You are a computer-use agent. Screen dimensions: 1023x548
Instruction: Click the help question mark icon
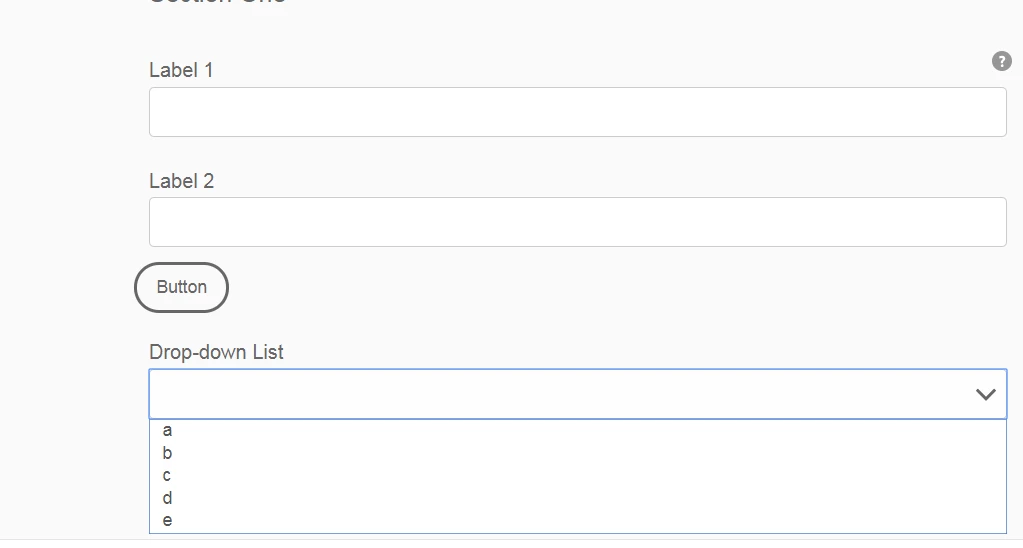pos(1001,62)
